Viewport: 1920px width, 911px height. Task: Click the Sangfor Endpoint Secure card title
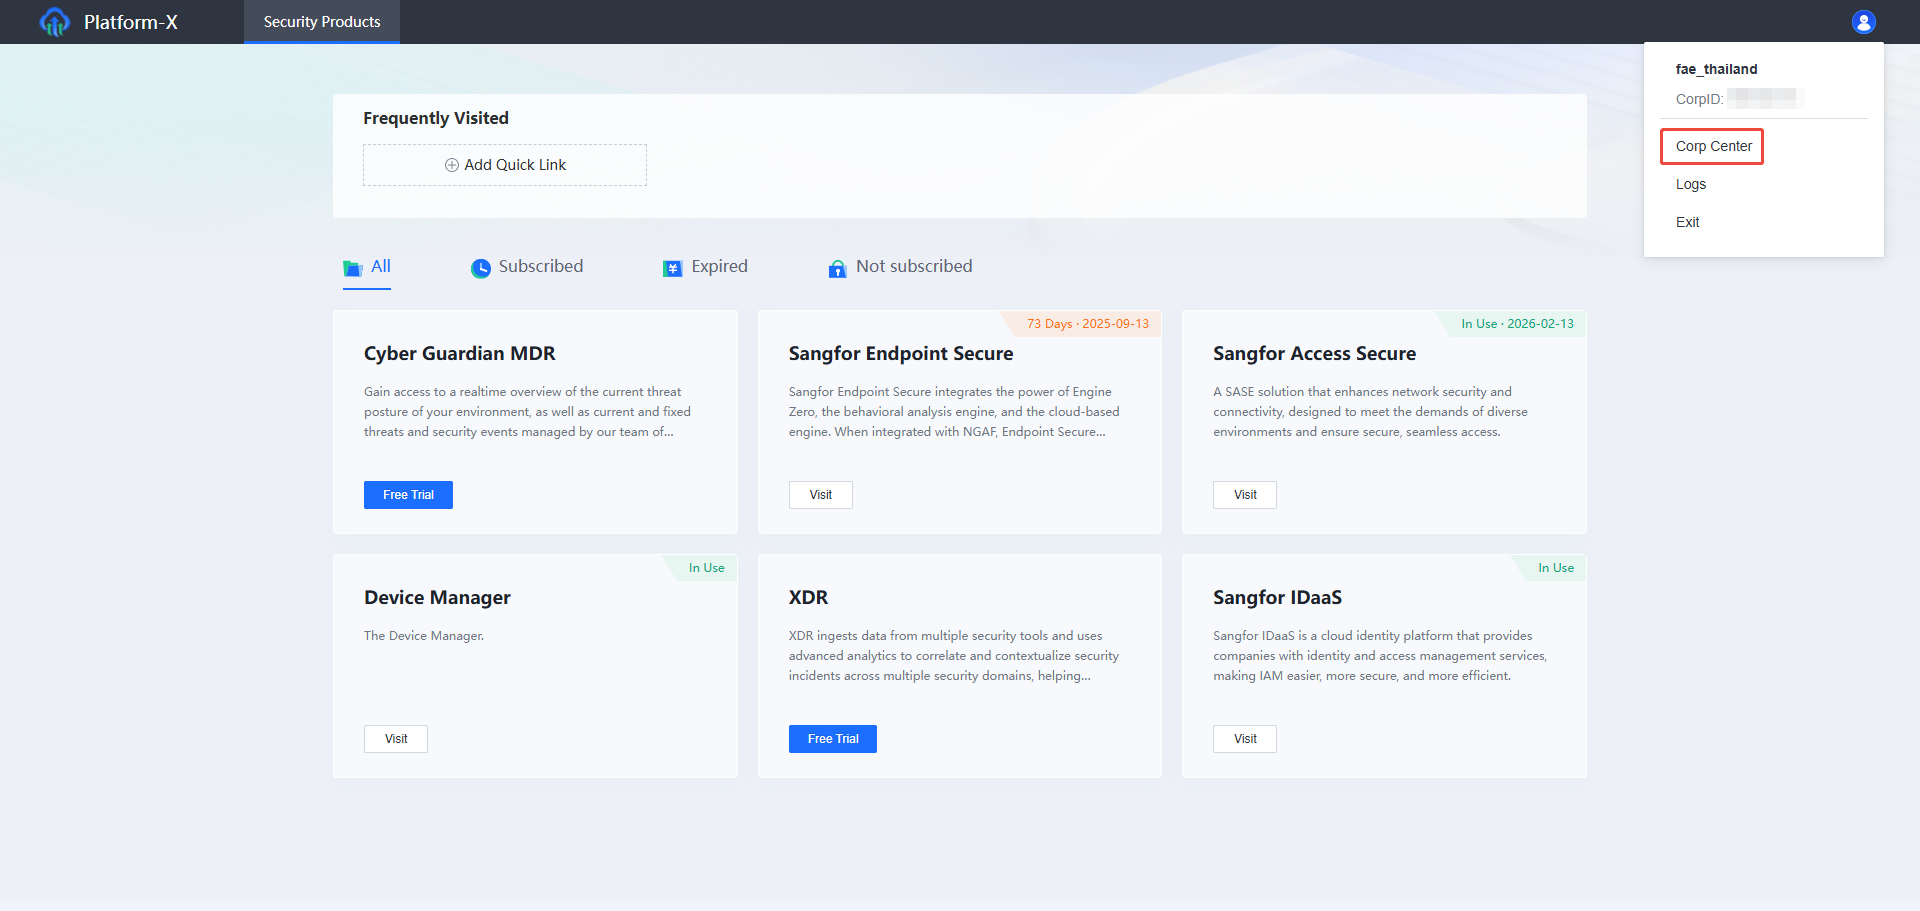[901, 354]
